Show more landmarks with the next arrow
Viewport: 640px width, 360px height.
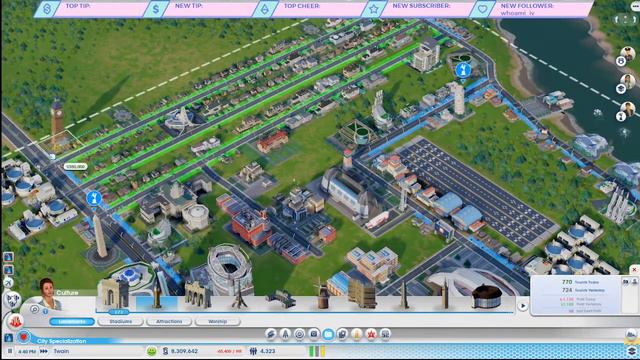coord(522,306)
